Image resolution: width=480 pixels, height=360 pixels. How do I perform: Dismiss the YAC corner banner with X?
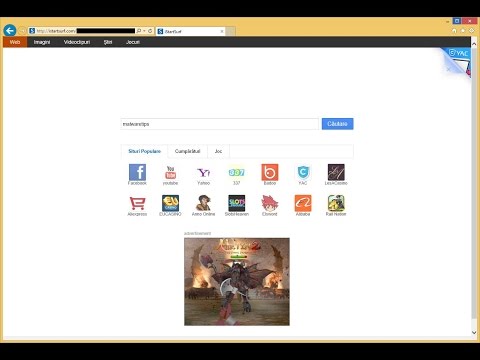448,69
